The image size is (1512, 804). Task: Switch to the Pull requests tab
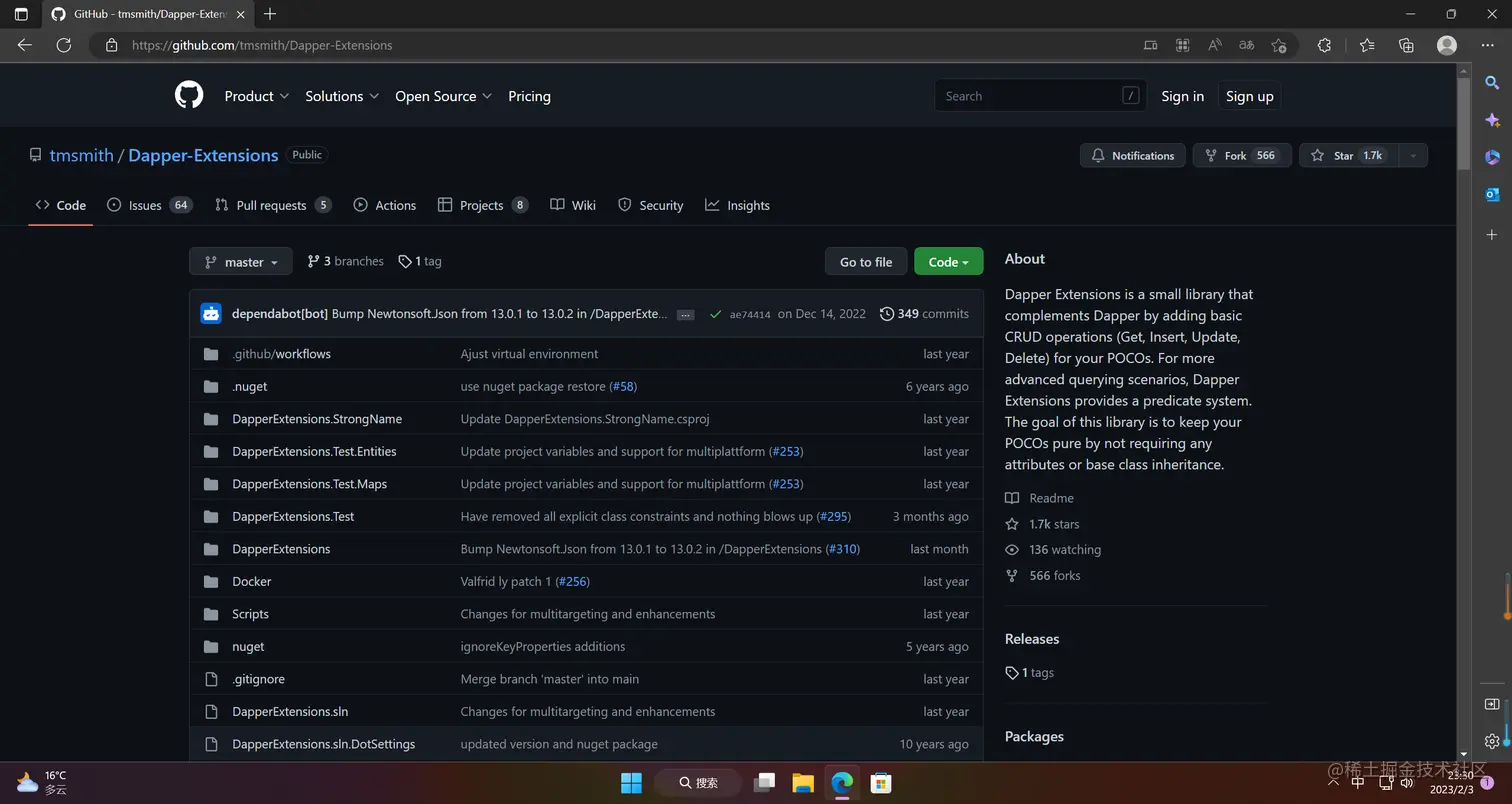pos(273,205)
